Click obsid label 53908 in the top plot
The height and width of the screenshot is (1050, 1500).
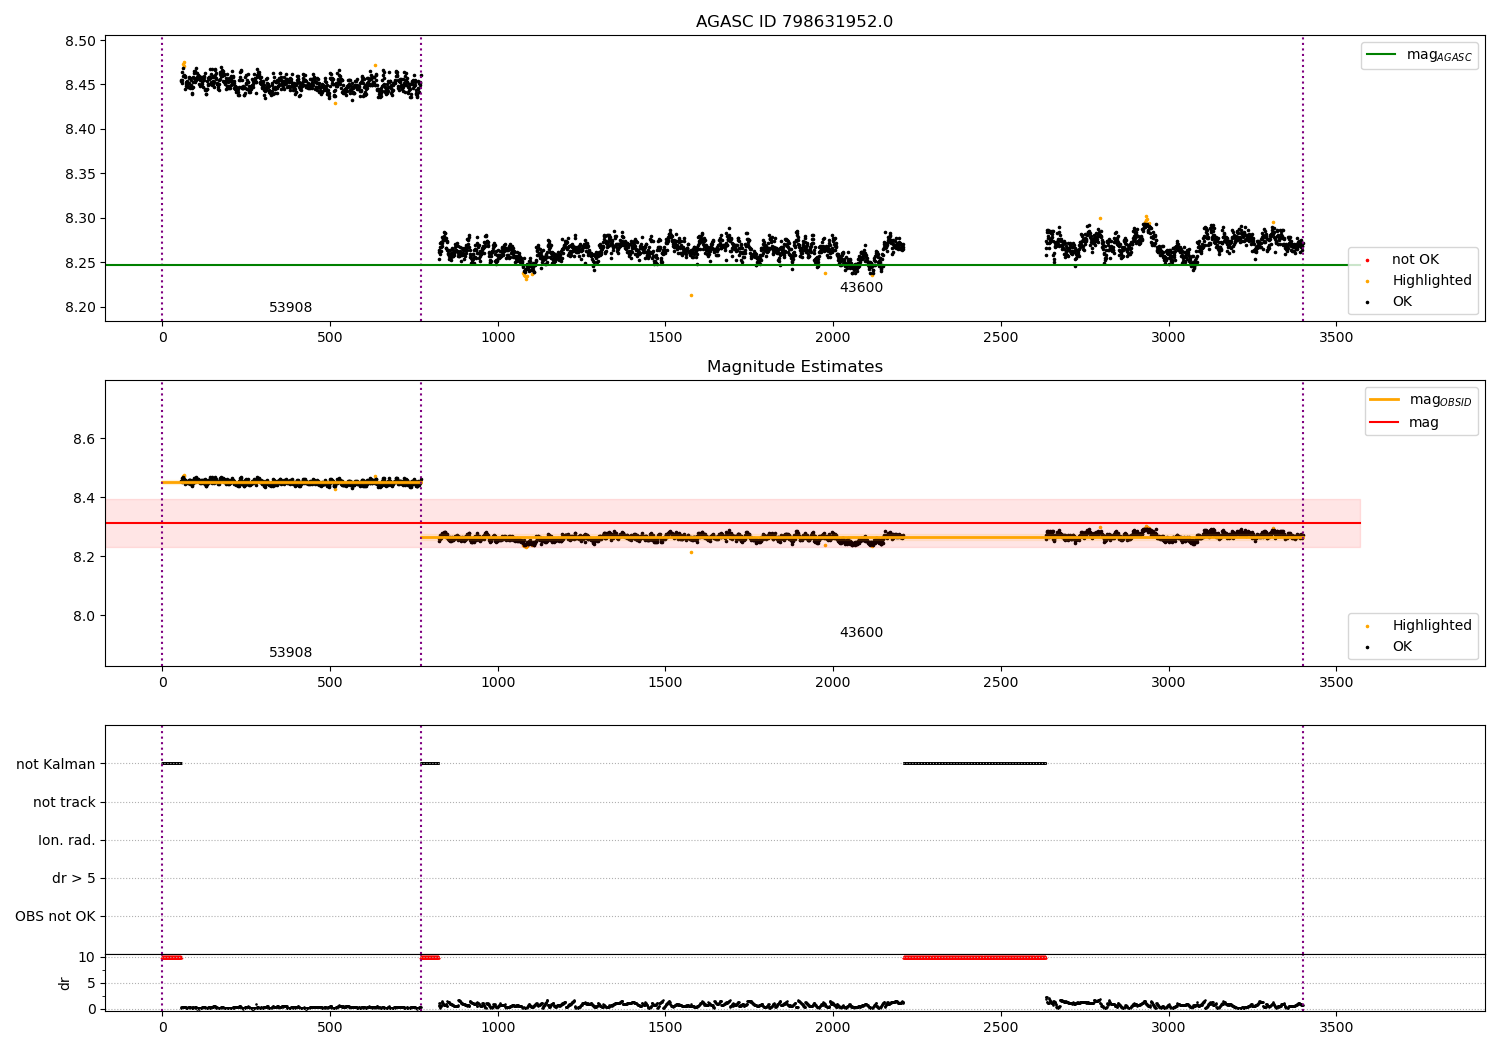pyautogui.click(x=290, y=308)
